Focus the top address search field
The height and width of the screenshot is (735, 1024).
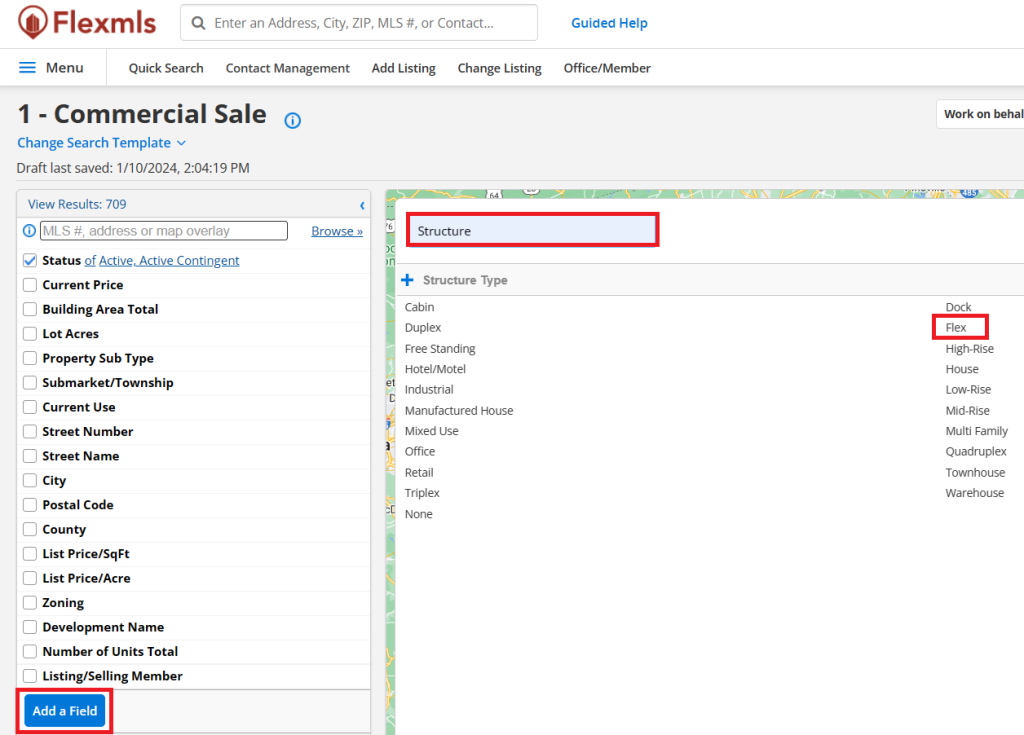pos(359,23)
